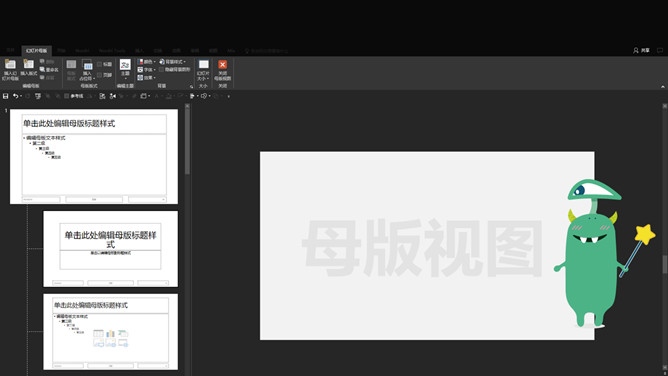Enable the Hide Background Graphics checkbox
This screenshot has width=668, height=376.
[161, 69]
